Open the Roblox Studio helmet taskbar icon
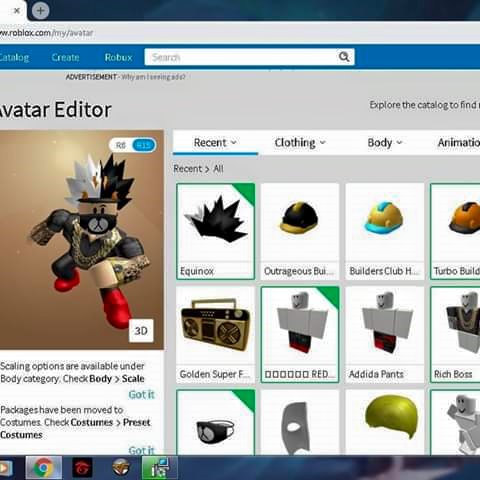The height and width of the screenshot is (480, 480). [121, 468]
